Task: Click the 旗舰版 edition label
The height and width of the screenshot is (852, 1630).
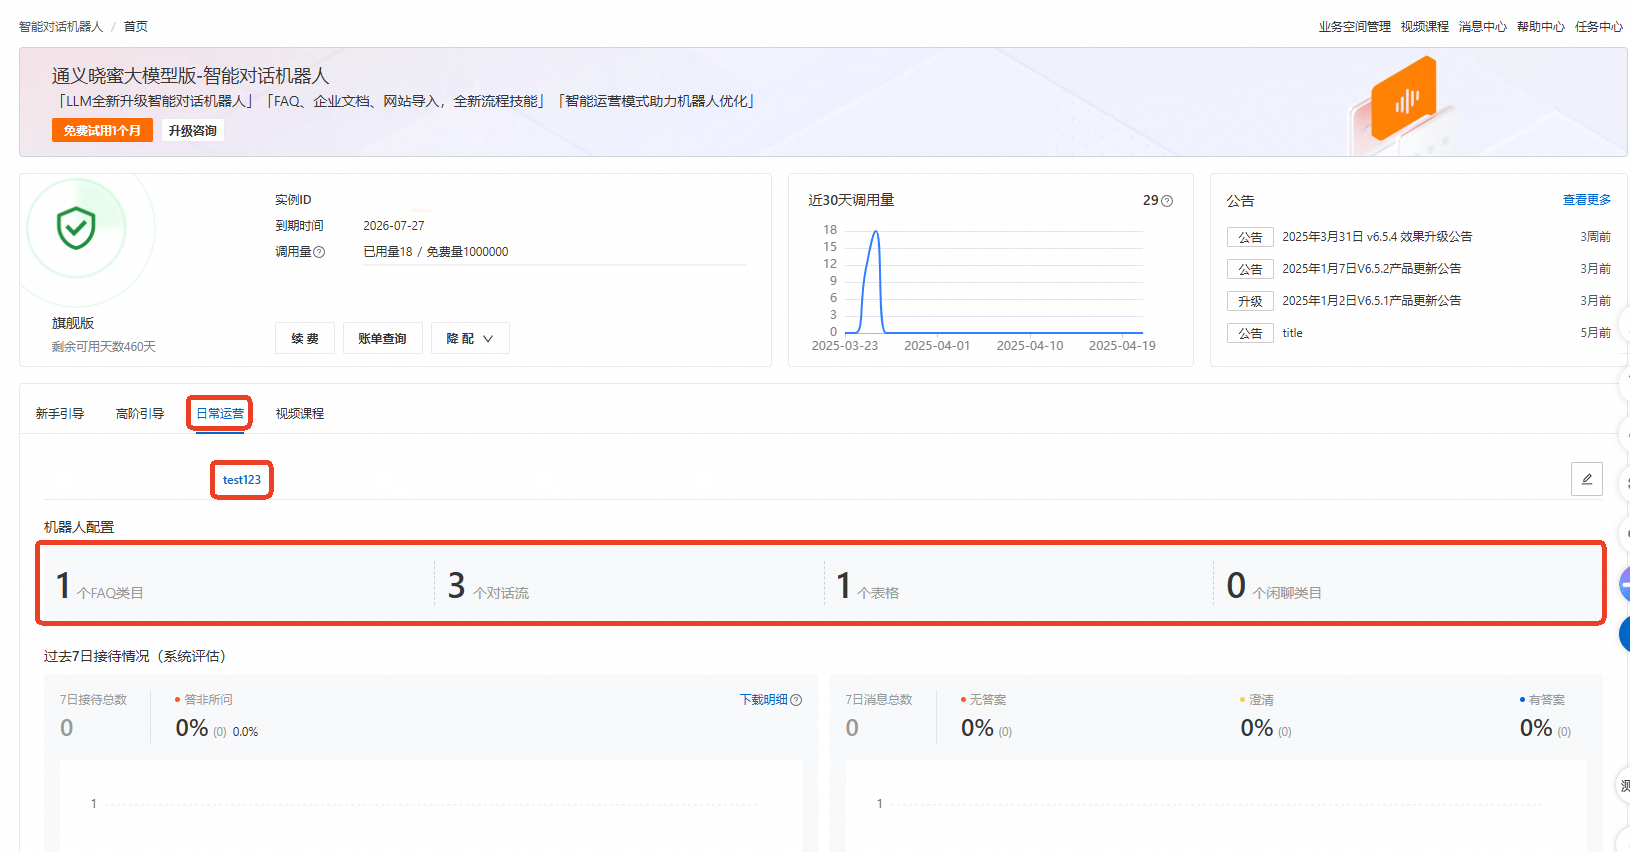Action: pyautogui.click(x=73, y=323)
